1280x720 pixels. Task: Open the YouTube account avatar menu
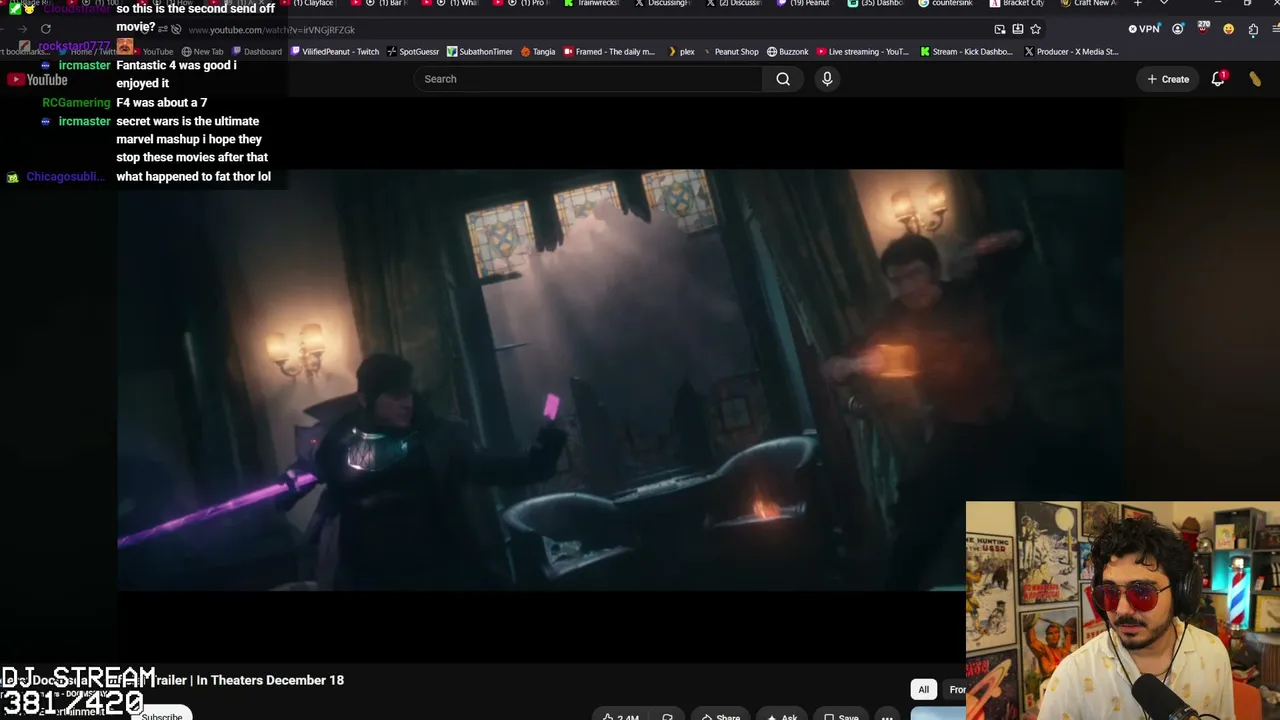click(x=1255, y=79)
